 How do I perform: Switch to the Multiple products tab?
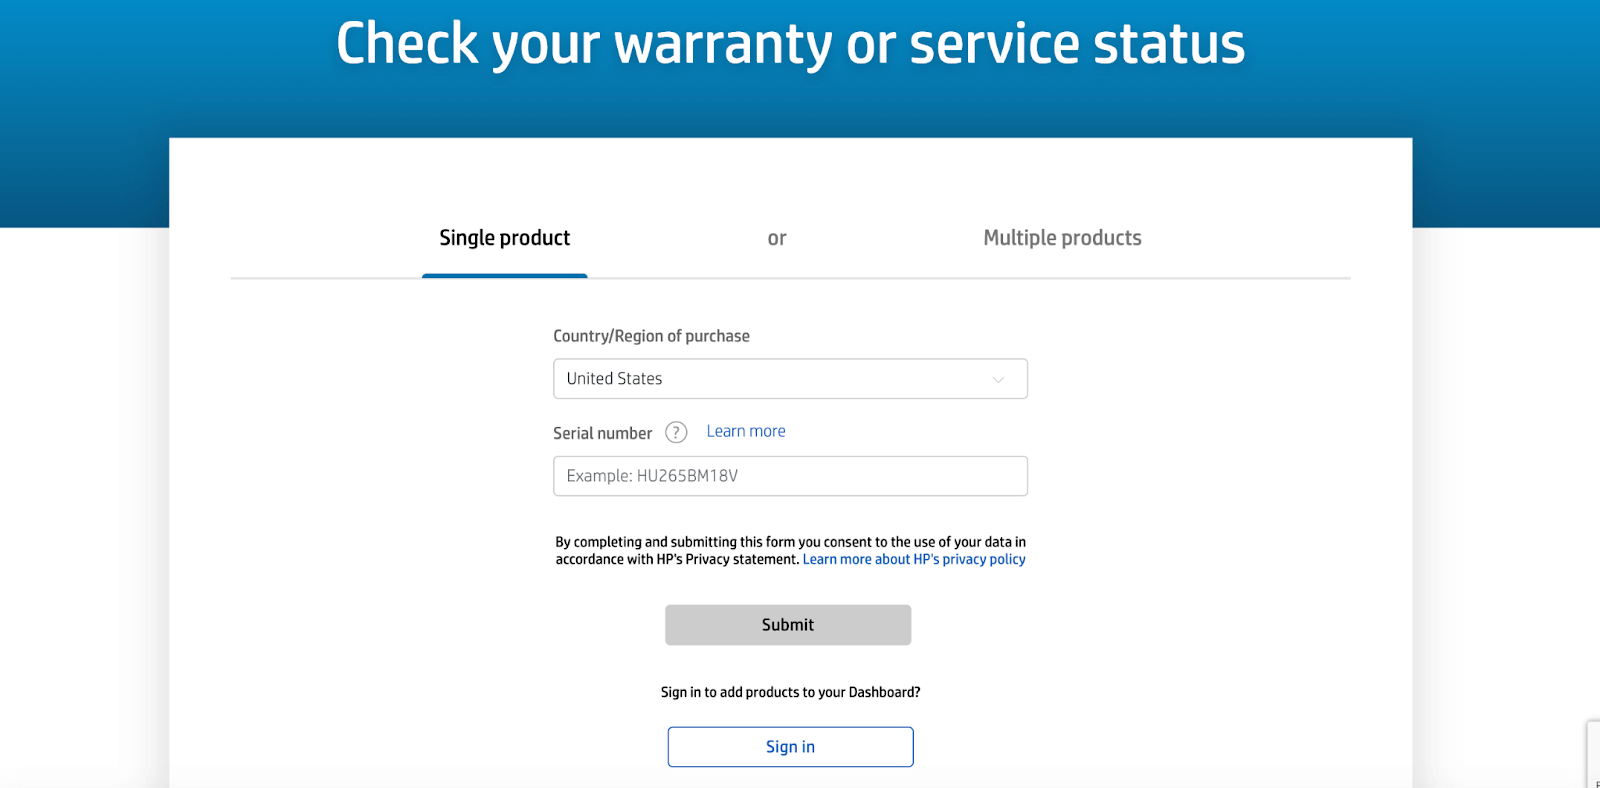[1062, 238]
